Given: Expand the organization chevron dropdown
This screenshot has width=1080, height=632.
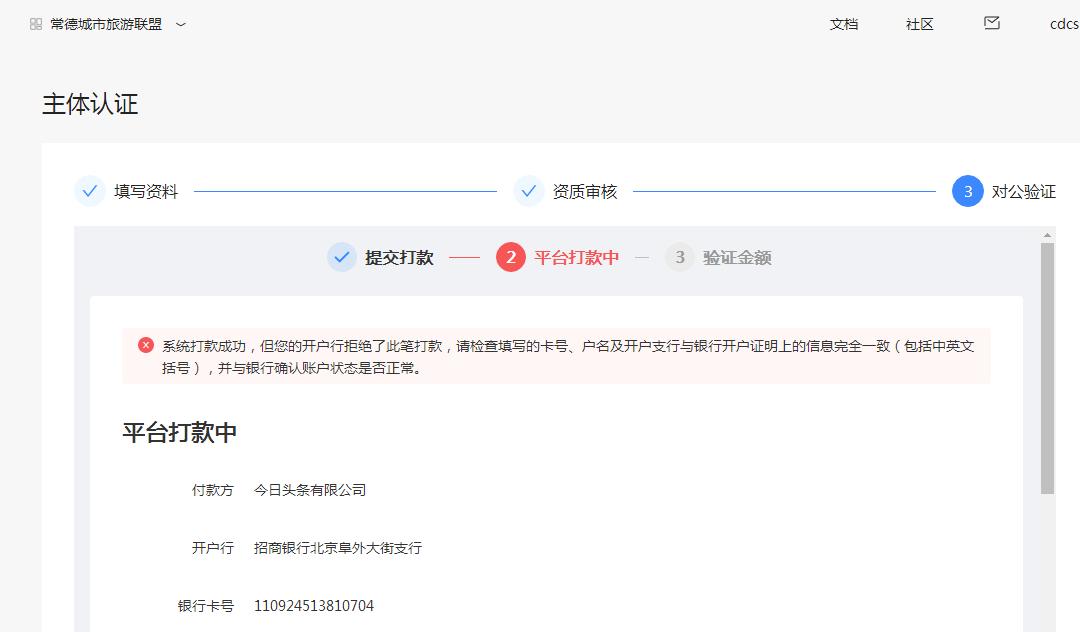Looking at the screenshot, I should (181, 24).
